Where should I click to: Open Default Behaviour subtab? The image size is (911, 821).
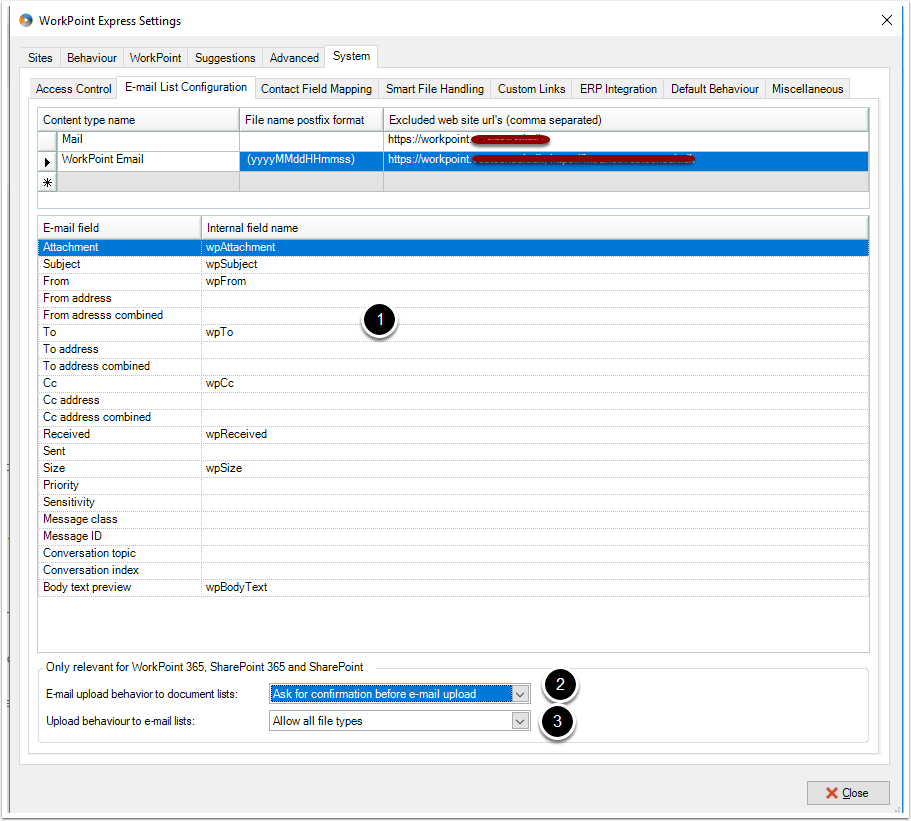715,89
